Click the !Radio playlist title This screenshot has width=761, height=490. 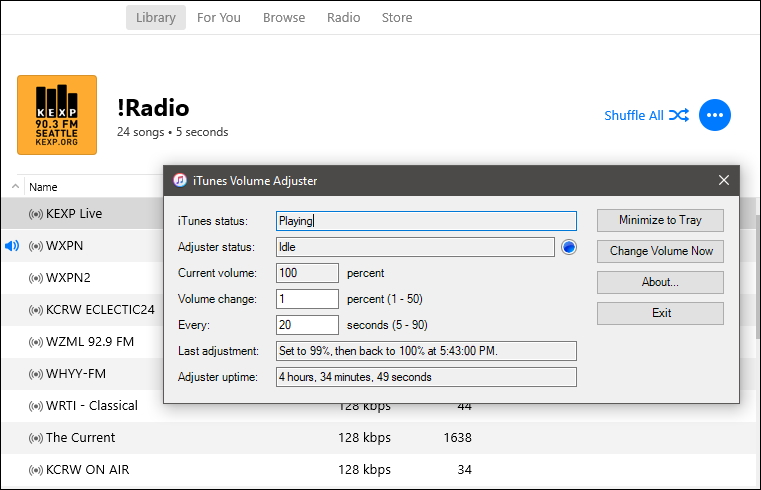tap(153, 108)
